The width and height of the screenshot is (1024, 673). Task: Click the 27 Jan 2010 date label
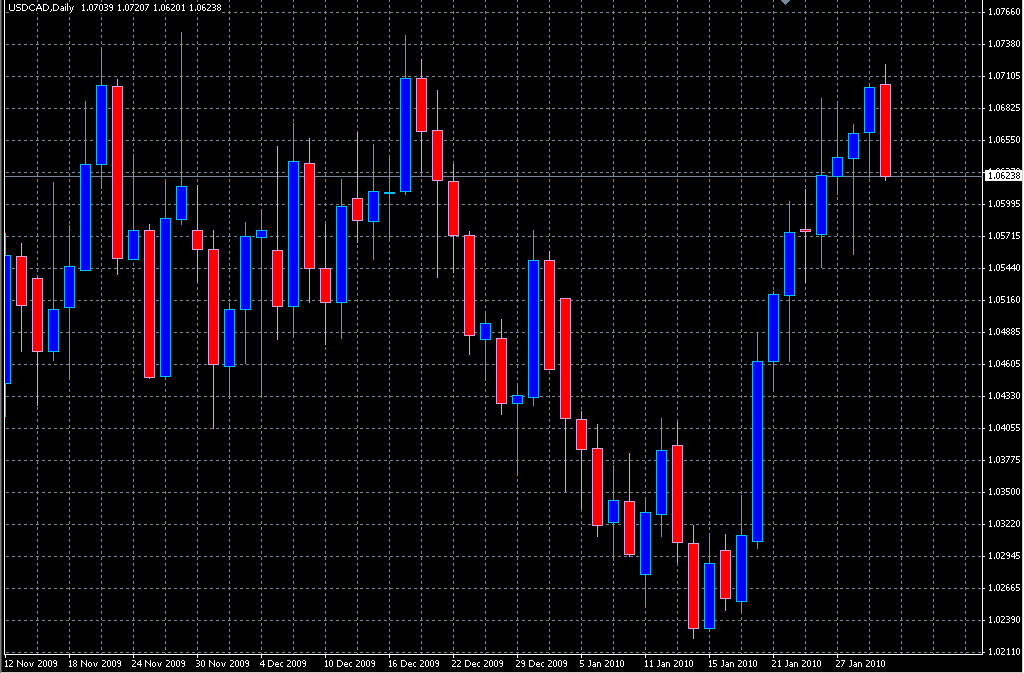pyautogui.click(x=861, y=664)
